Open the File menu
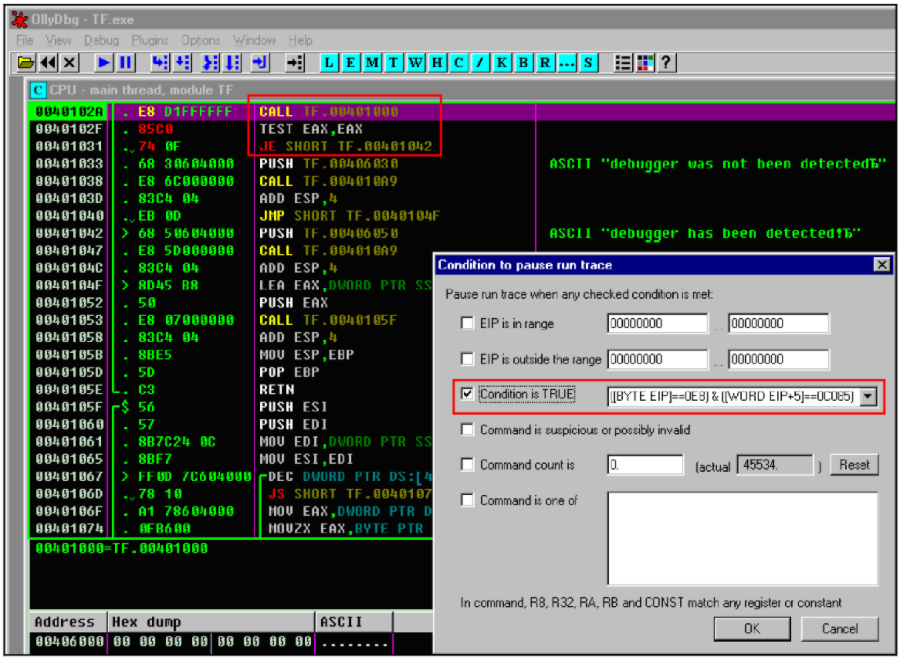This screenshot has width=901, height=660. pyautogui.click(x=25, y=40)
